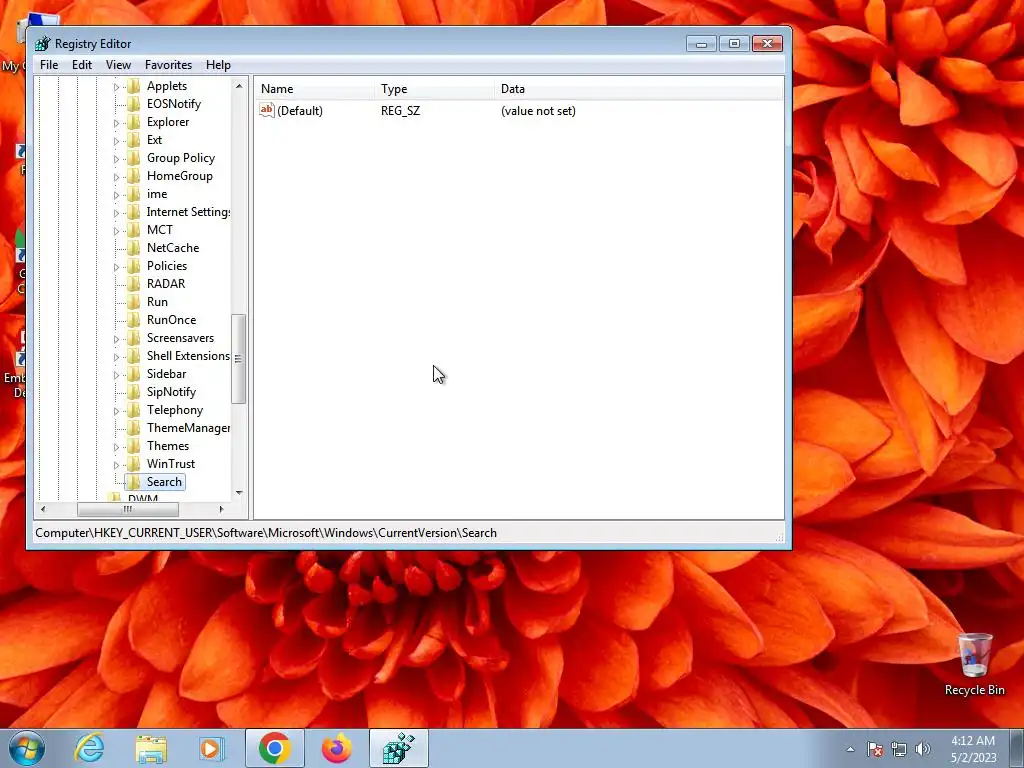Image resolution: width=1024 pixels, height=768 pixels.
Task: Sort by the Name column header
Action: [x=315, y=89]
